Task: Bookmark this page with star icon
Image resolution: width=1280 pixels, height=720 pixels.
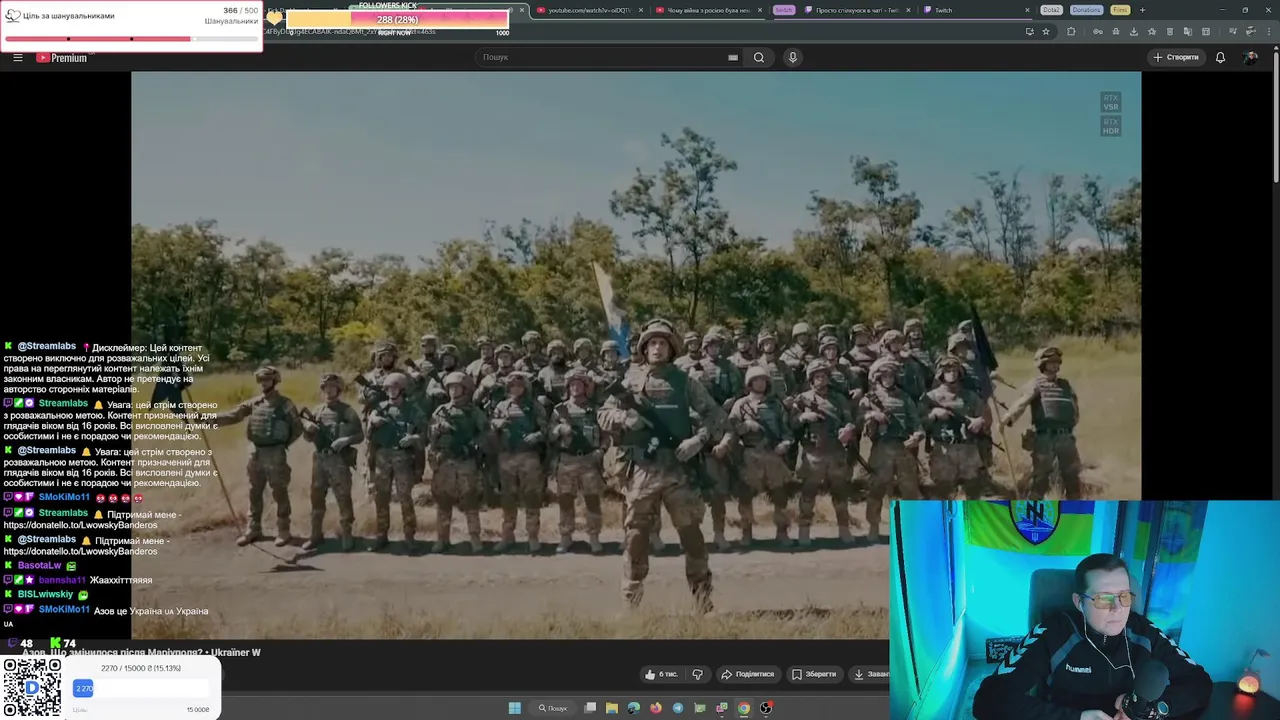Action: [x=1046, y=31]
